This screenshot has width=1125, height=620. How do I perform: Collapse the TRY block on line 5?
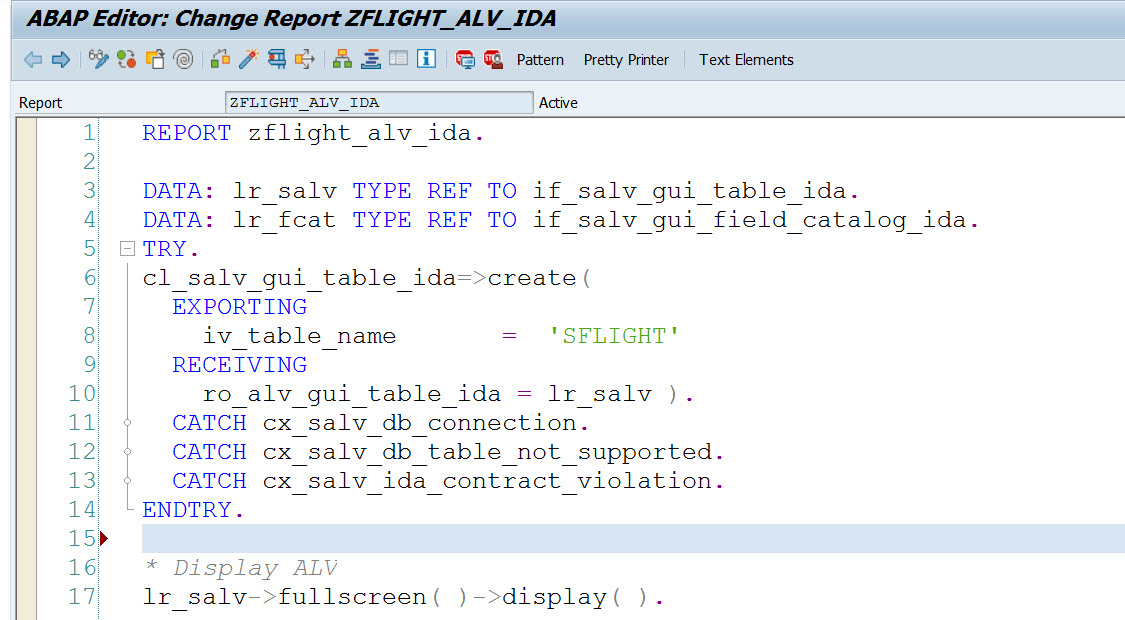tap(126, 248)
